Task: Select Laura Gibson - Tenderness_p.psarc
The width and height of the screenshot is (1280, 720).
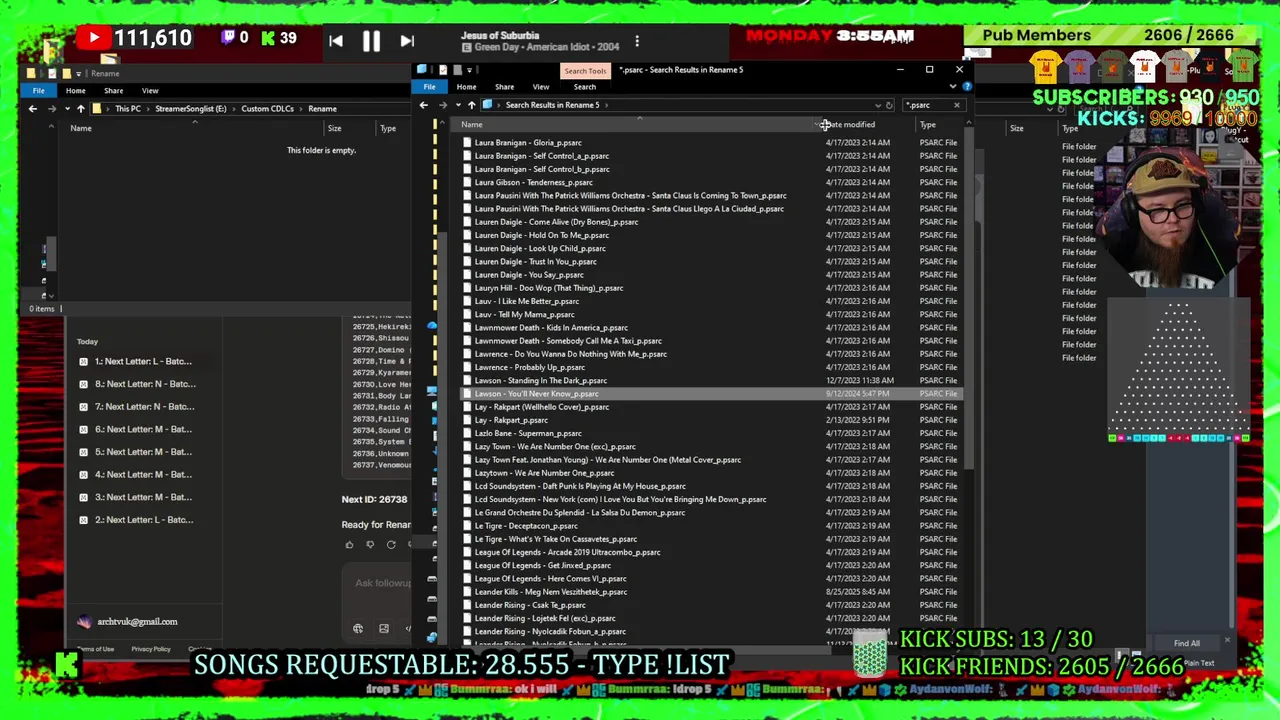Action: point(533,183)
